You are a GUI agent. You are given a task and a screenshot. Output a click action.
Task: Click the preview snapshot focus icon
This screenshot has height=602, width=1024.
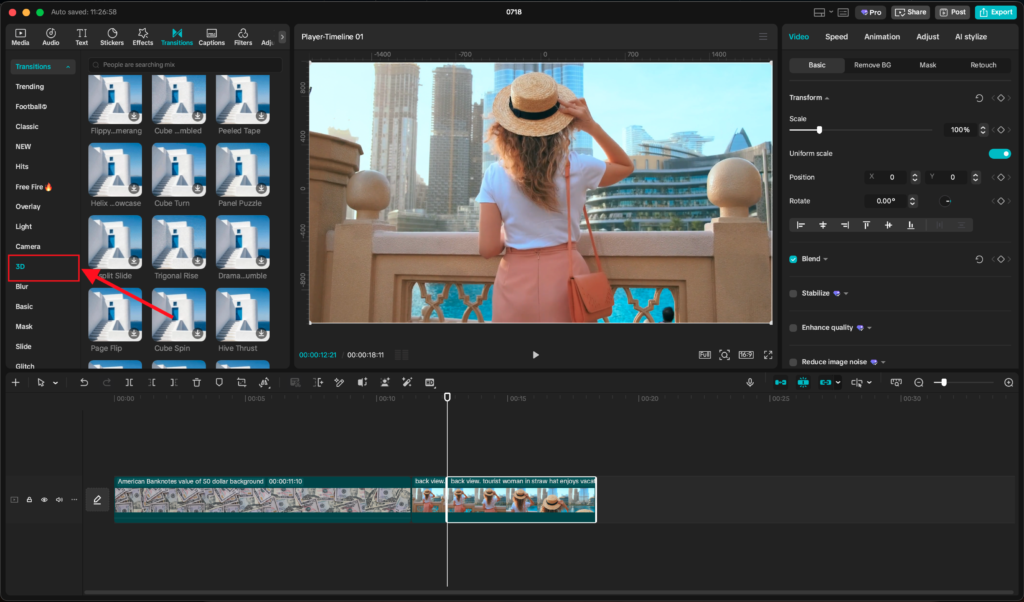coord(724,355)
